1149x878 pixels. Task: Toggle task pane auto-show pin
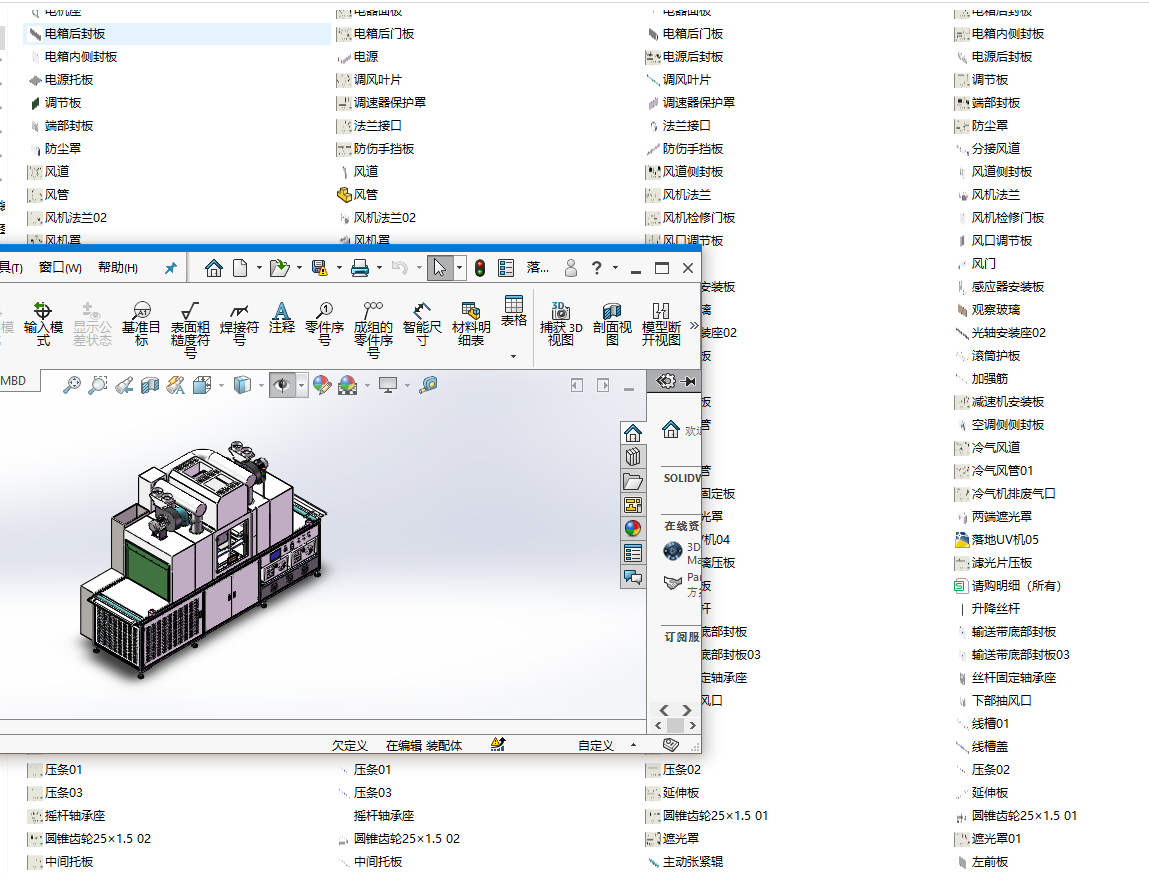point(688,381)
